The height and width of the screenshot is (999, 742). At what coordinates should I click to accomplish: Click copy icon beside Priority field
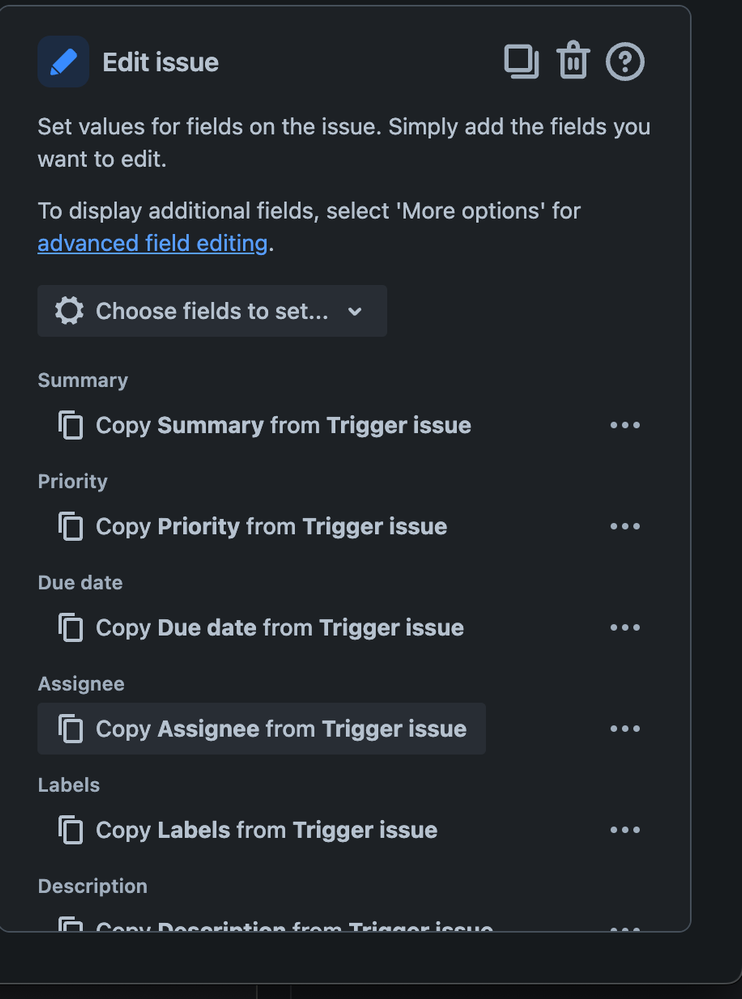(71, 526)
